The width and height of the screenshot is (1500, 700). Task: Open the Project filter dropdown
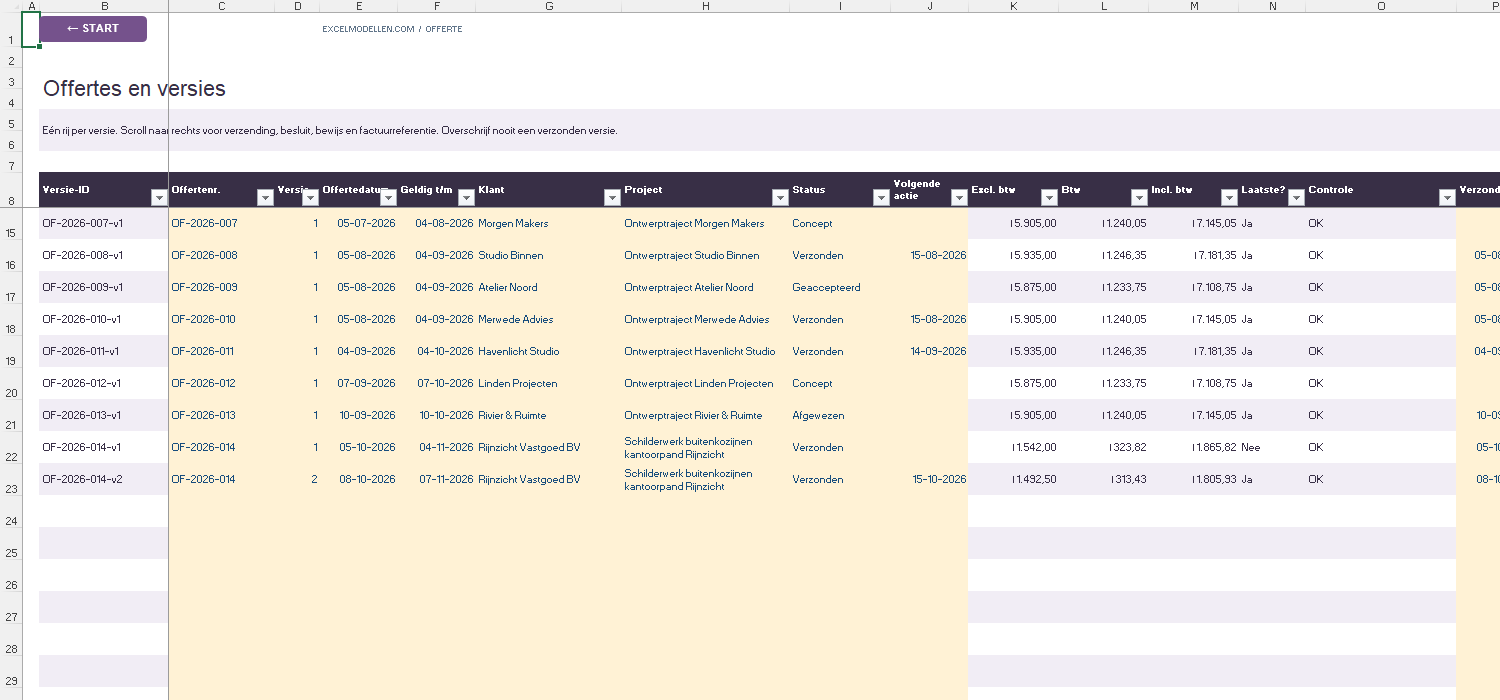coord(780,198)
